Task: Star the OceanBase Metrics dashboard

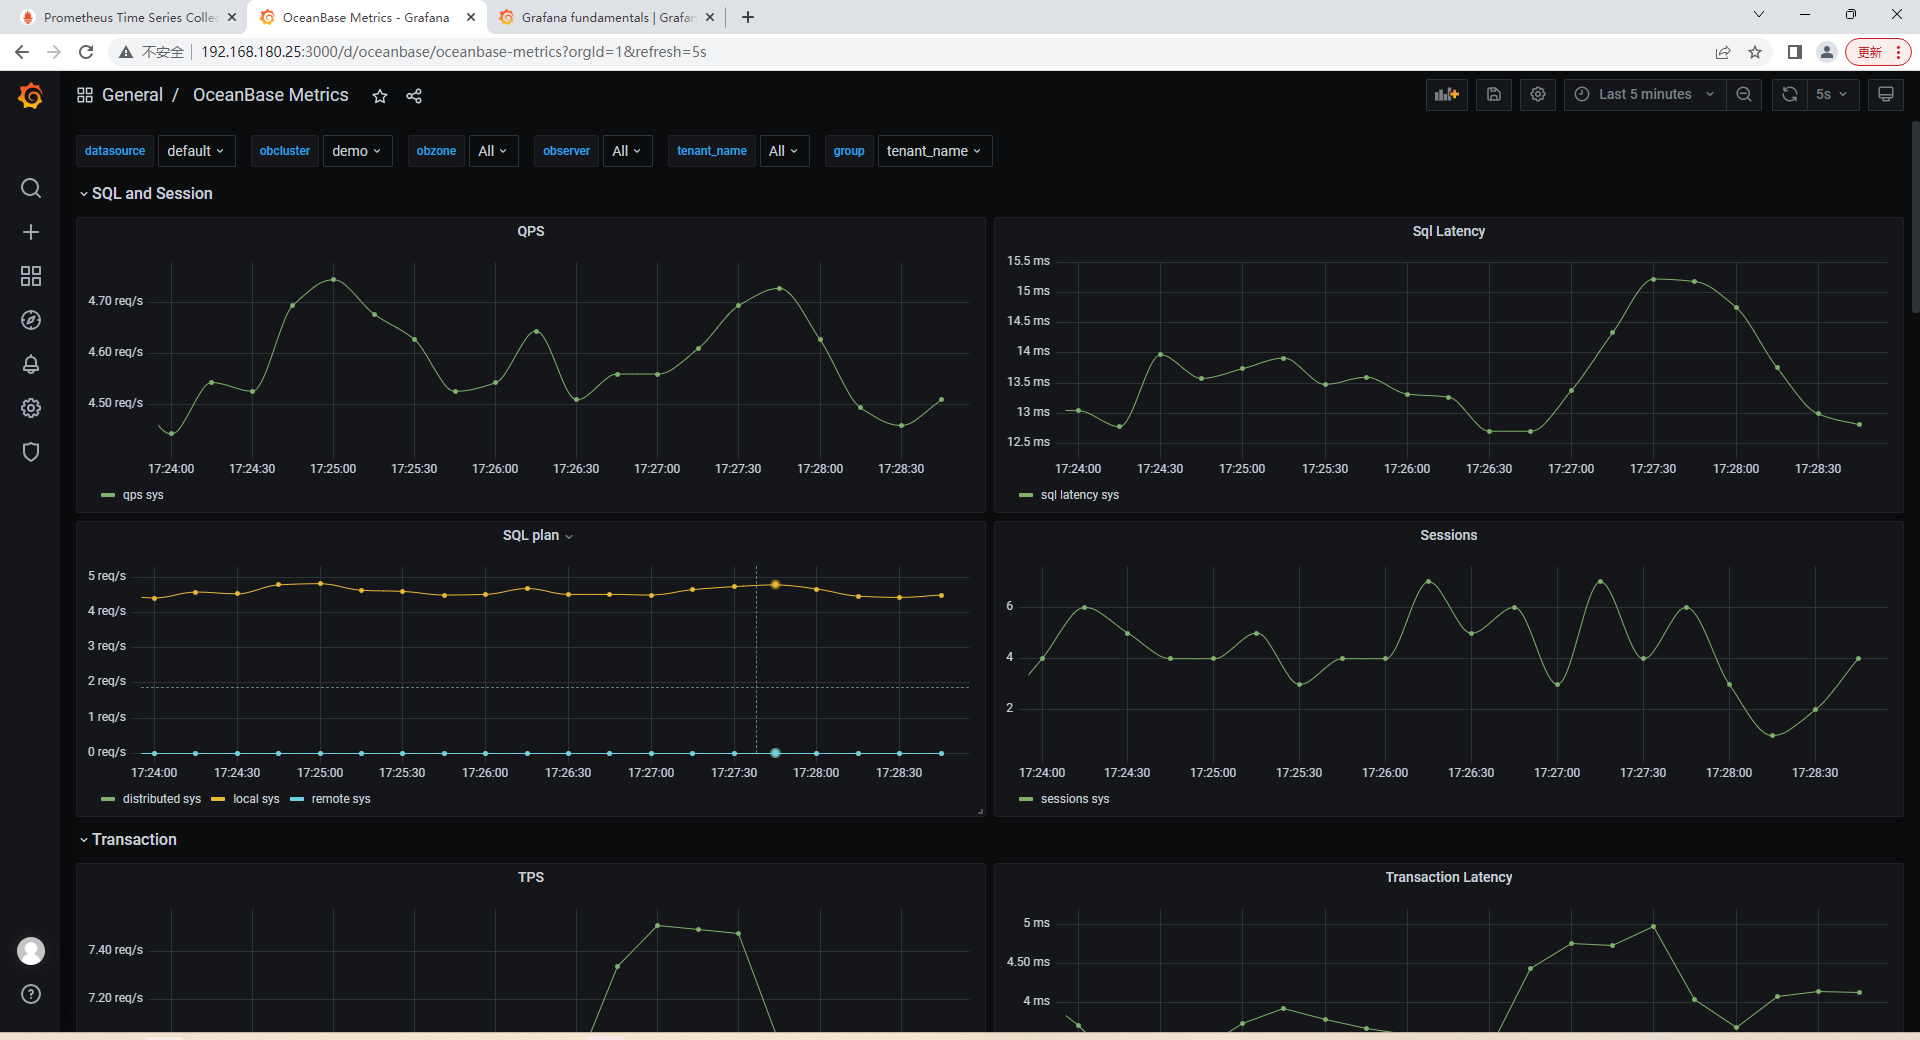Action: (x=380, y=96)
